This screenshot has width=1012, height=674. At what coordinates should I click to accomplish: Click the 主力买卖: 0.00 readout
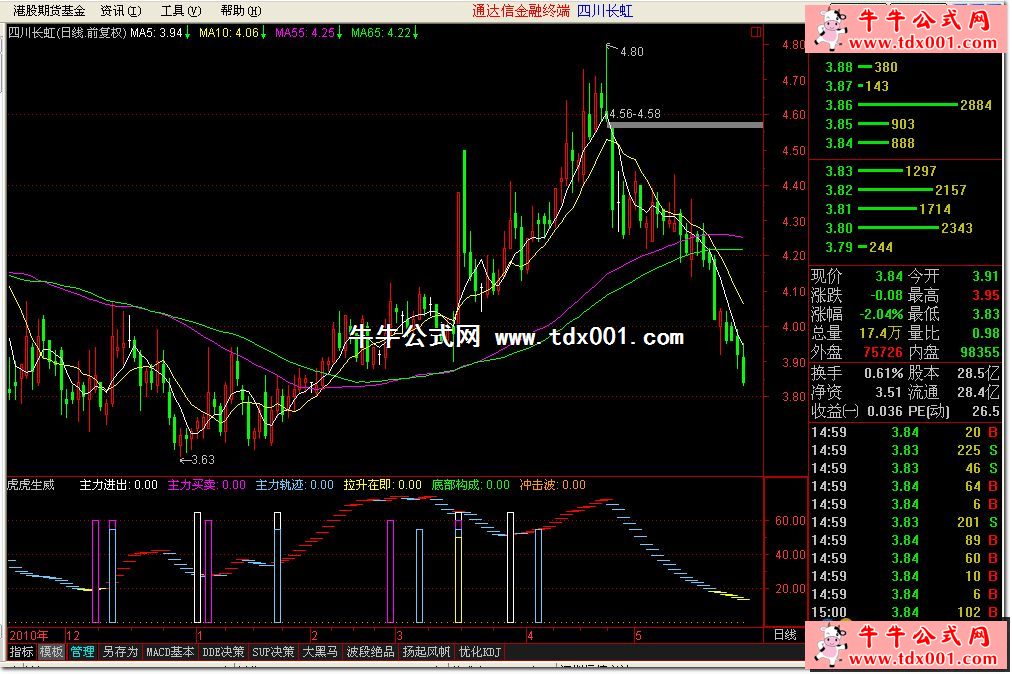click(207, 485)
